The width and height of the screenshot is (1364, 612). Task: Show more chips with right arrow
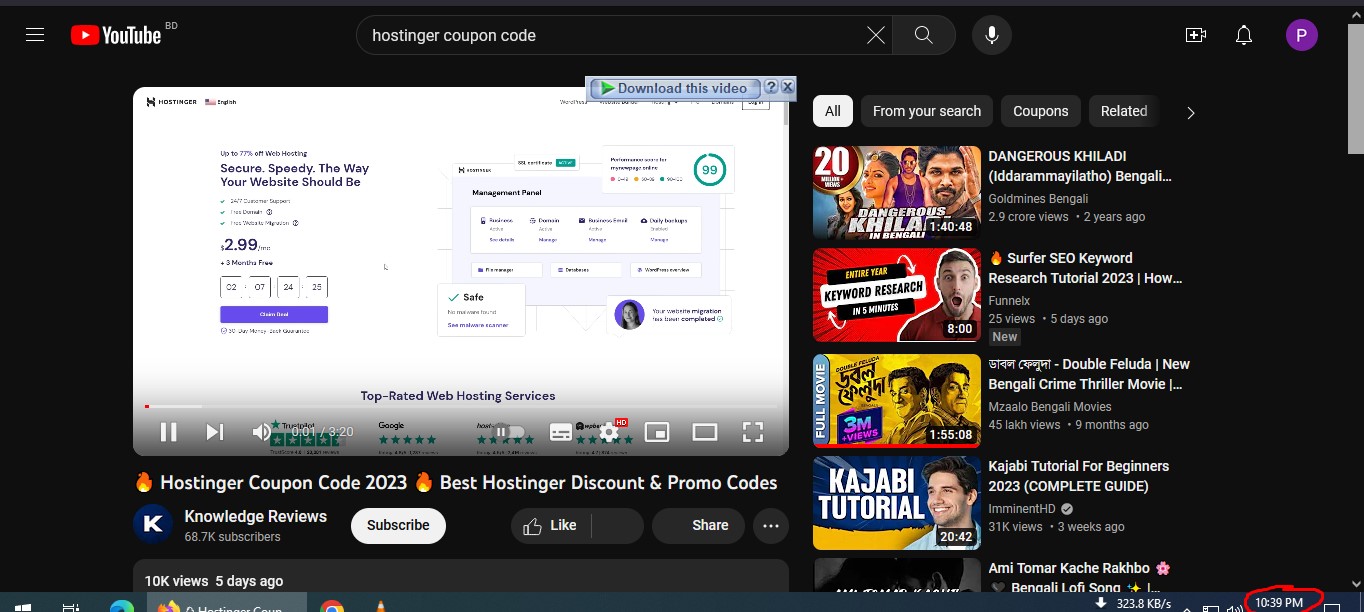[1190, 112]
